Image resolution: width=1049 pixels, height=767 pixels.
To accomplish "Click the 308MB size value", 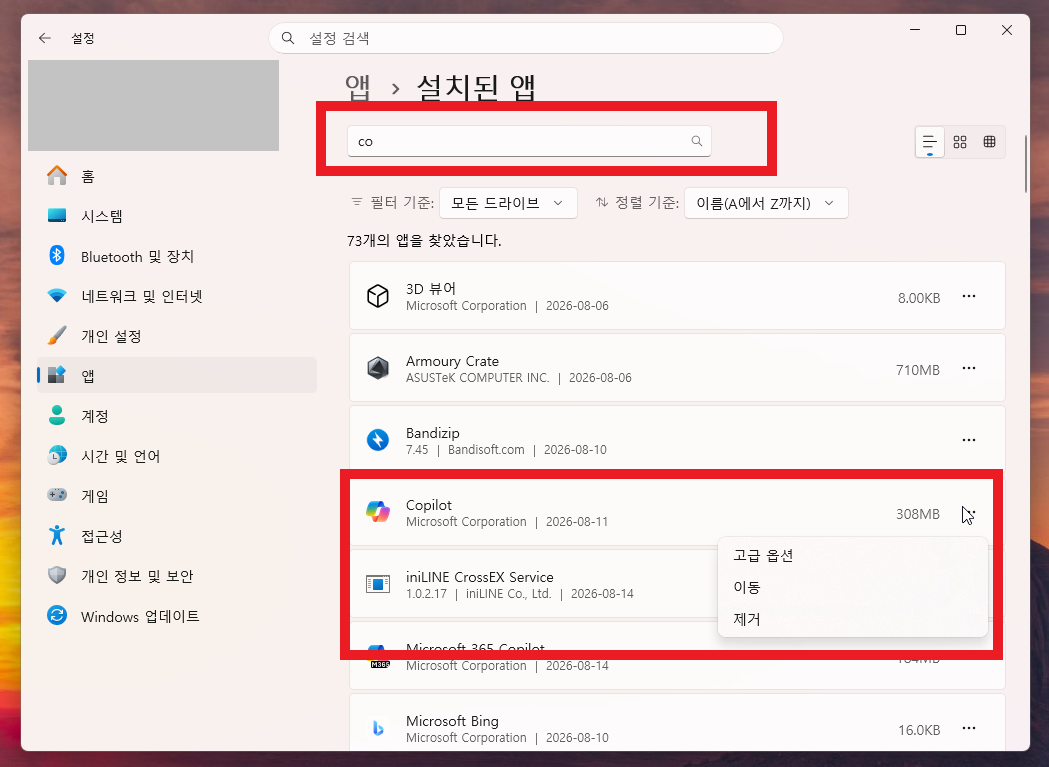I will point(918,514).
